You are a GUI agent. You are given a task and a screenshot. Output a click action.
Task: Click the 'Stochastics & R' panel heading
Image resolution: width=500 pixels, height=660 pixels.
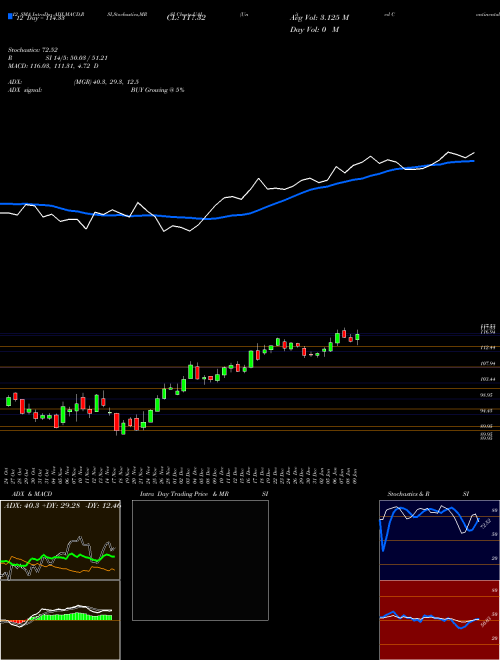[408, 494]
